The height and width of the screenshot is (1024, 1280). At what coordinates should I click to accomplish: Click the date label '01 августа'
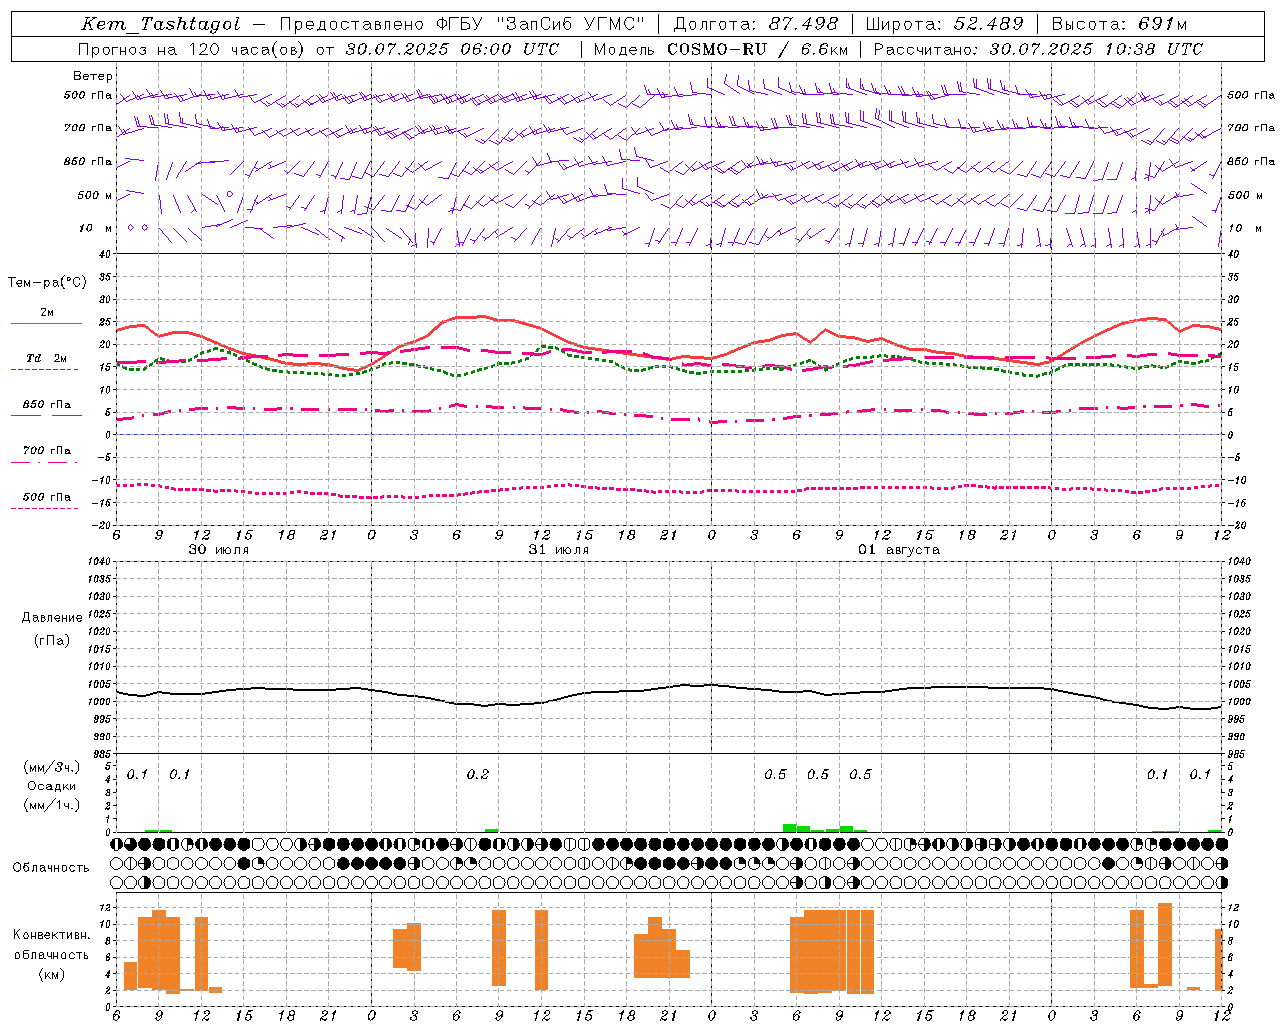pos(899,550)
